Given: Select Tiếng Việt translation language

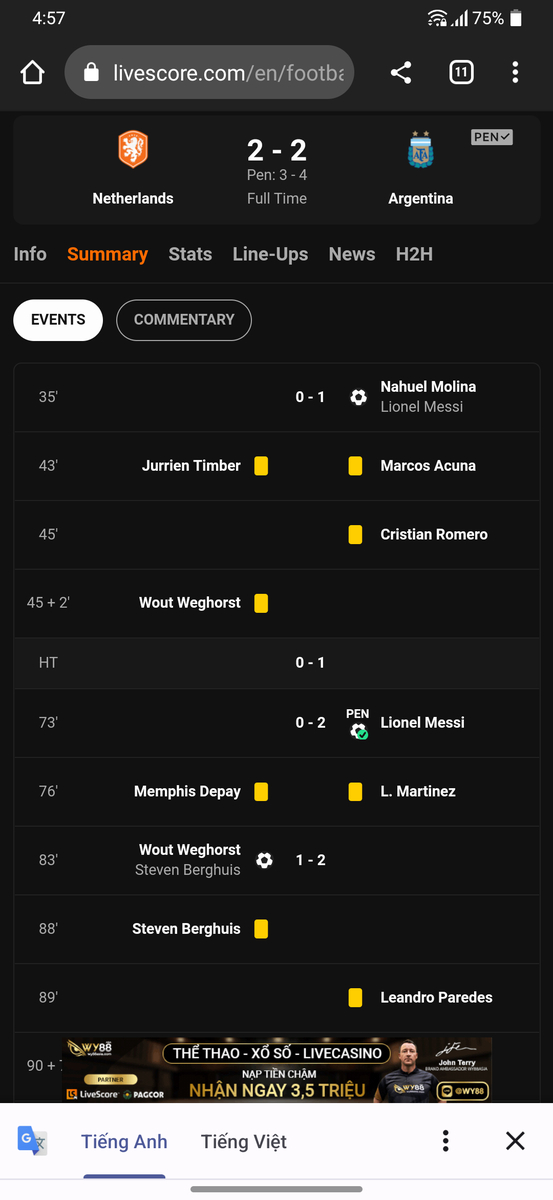Looking at the screenshot, I should [244, 1141].
